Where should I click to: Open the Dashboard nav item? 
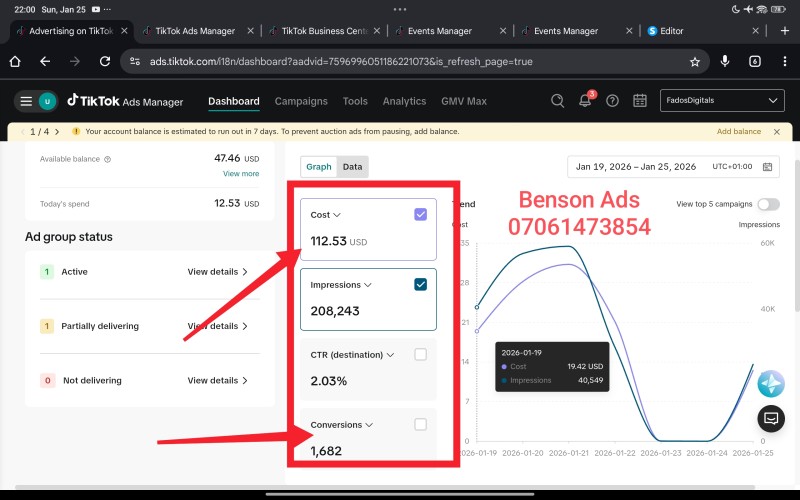click(x=234, y=101)
